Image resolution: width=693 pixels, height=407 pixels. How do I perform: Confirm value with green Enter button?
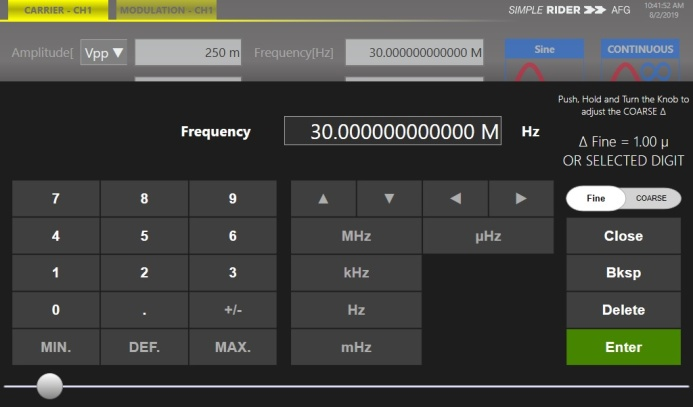click(x=623, y=347)
